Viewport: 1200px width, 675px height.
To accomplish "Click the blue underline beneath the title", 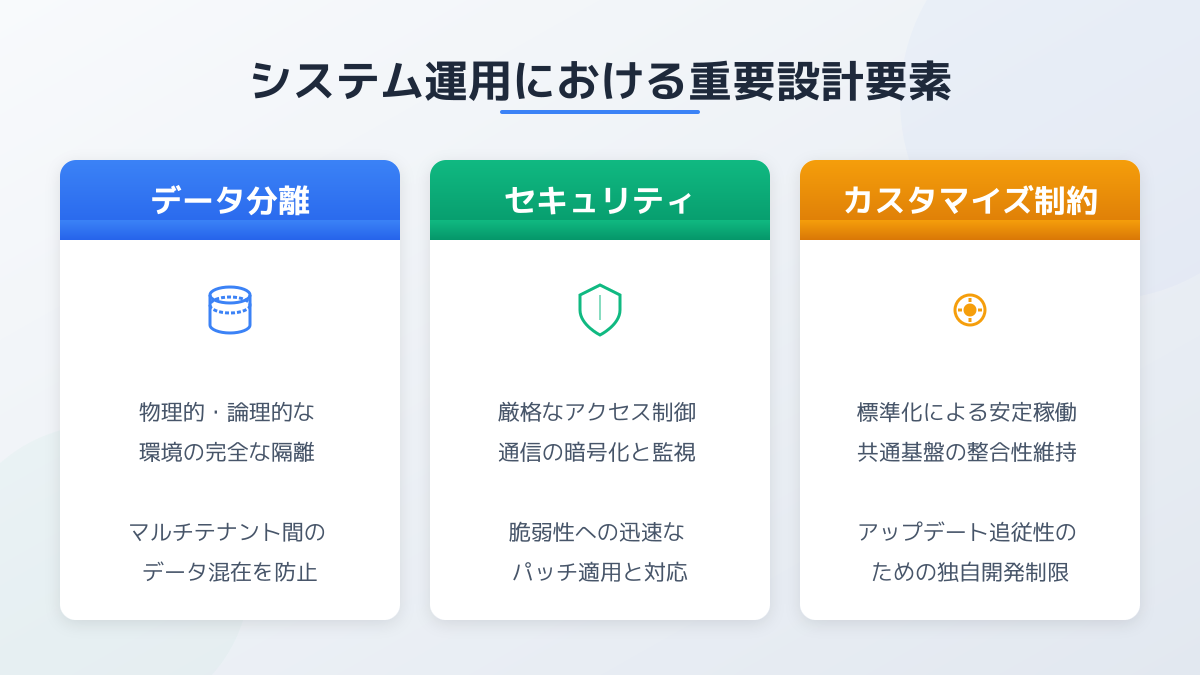I will 600,112.
